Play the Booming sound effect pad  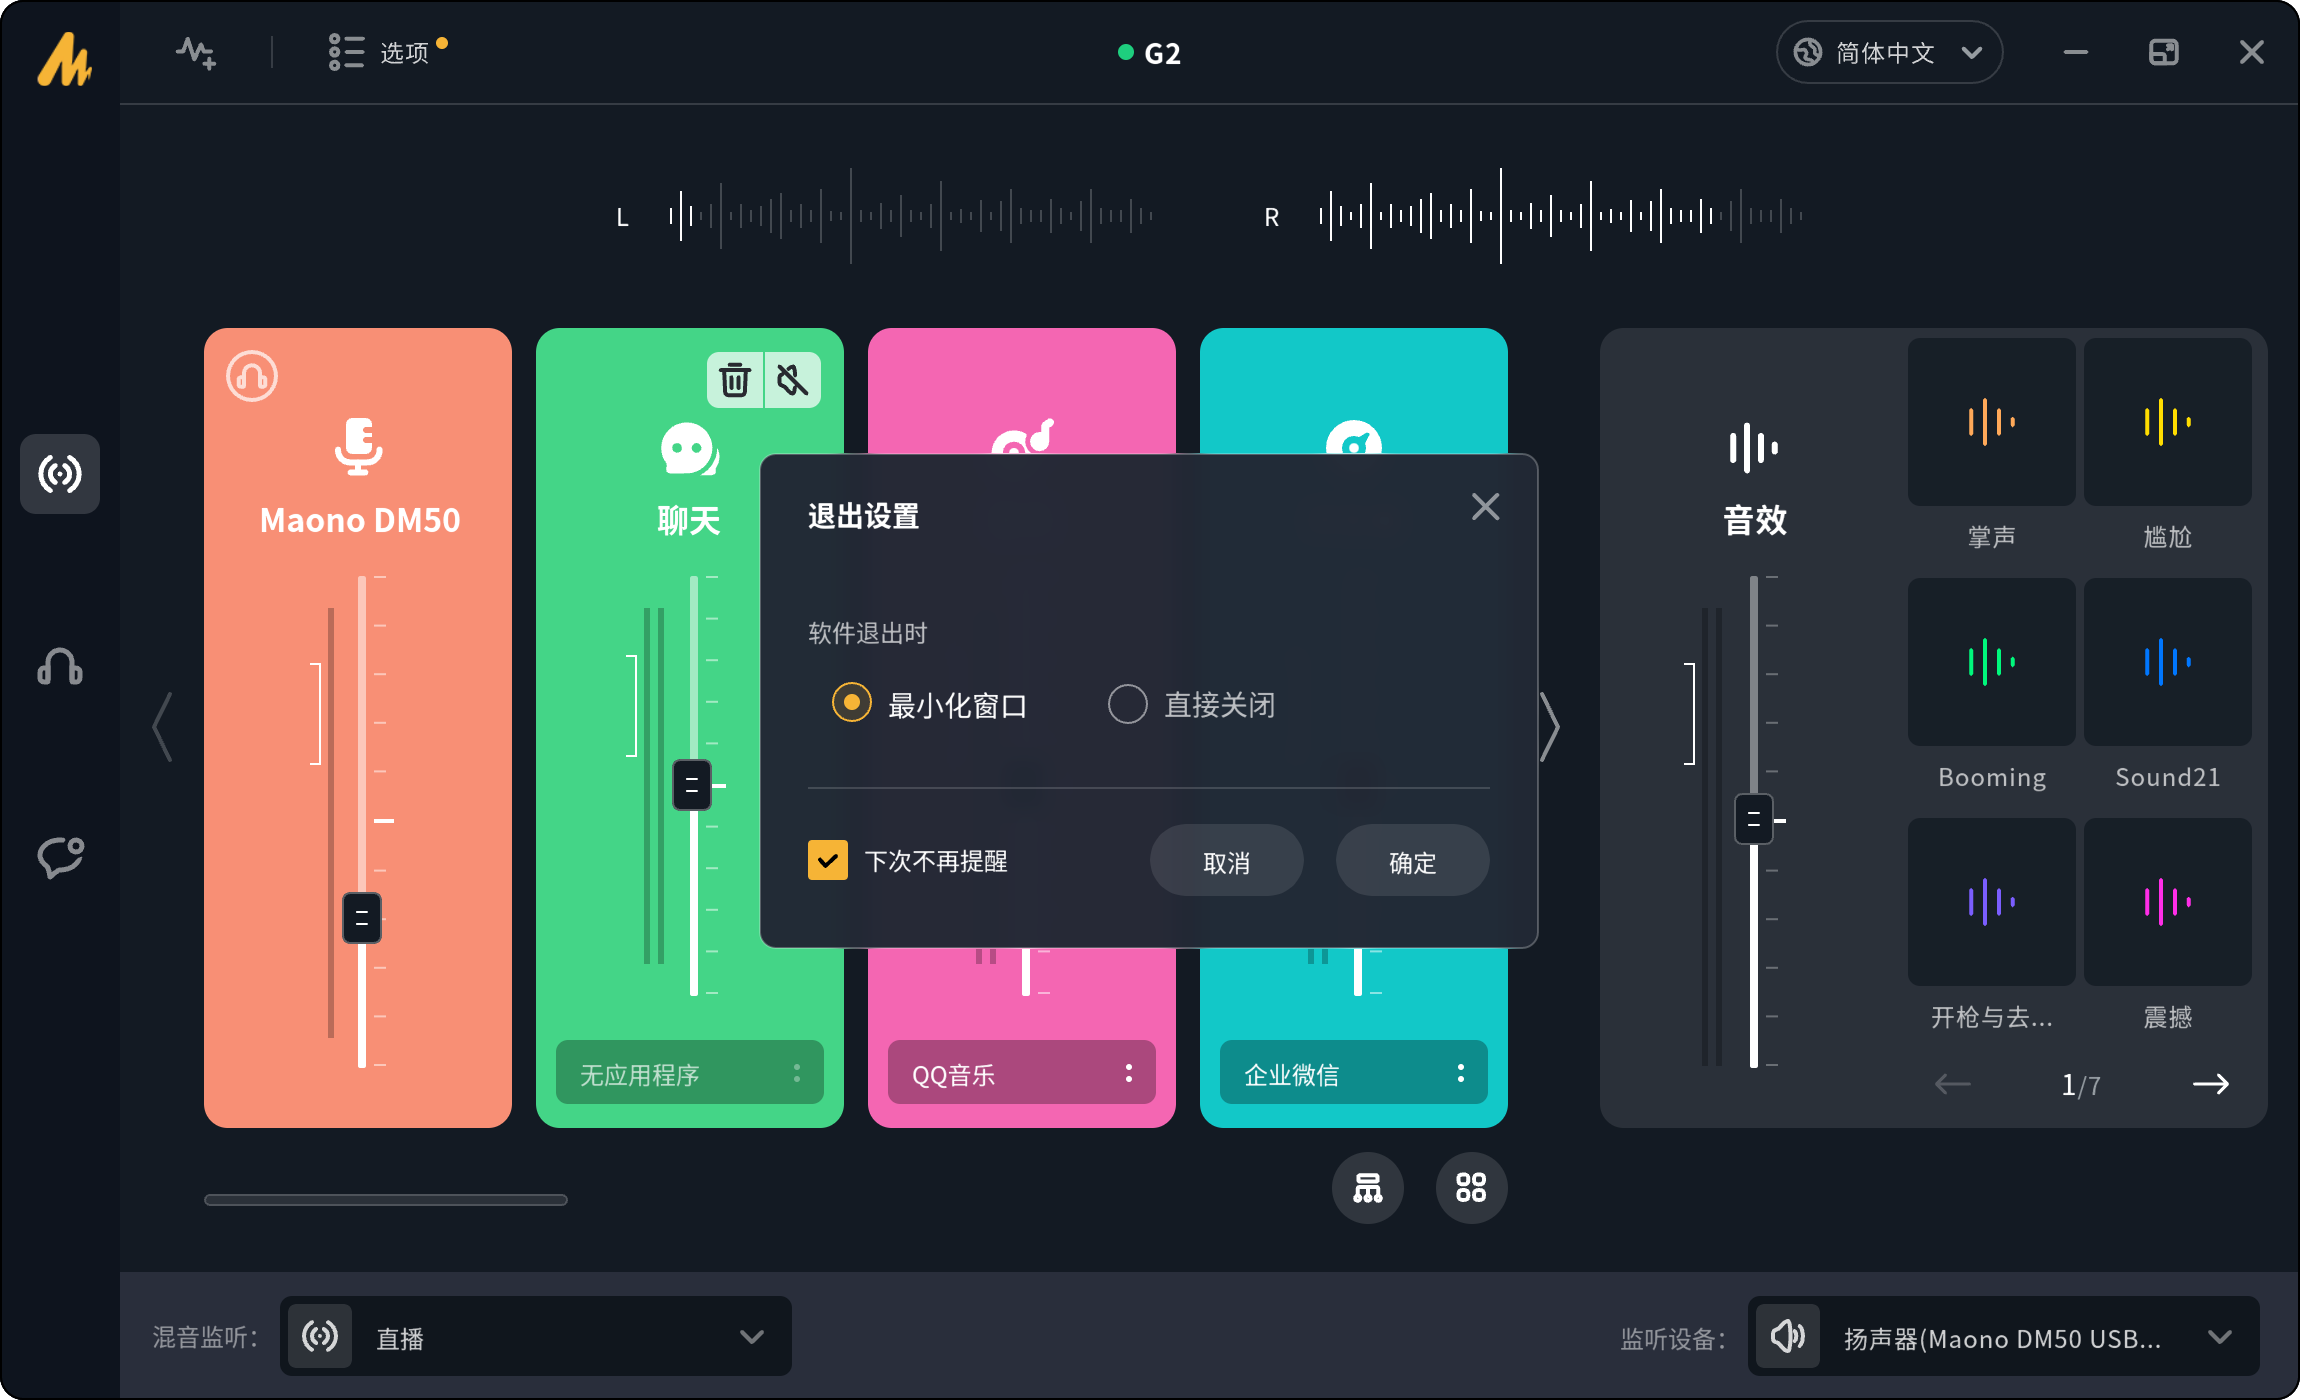click(1991, 662)
